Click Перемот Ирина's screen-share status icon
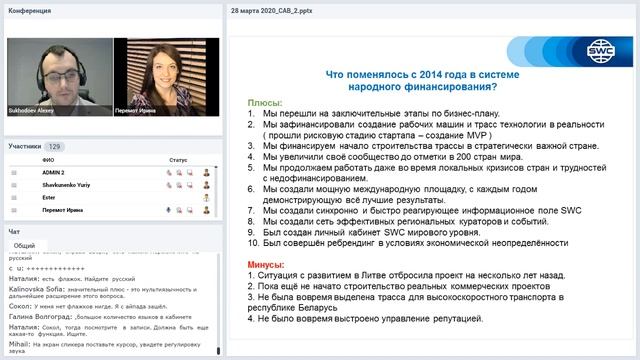The width and height of the screenshot is (640, 360). 190,210
